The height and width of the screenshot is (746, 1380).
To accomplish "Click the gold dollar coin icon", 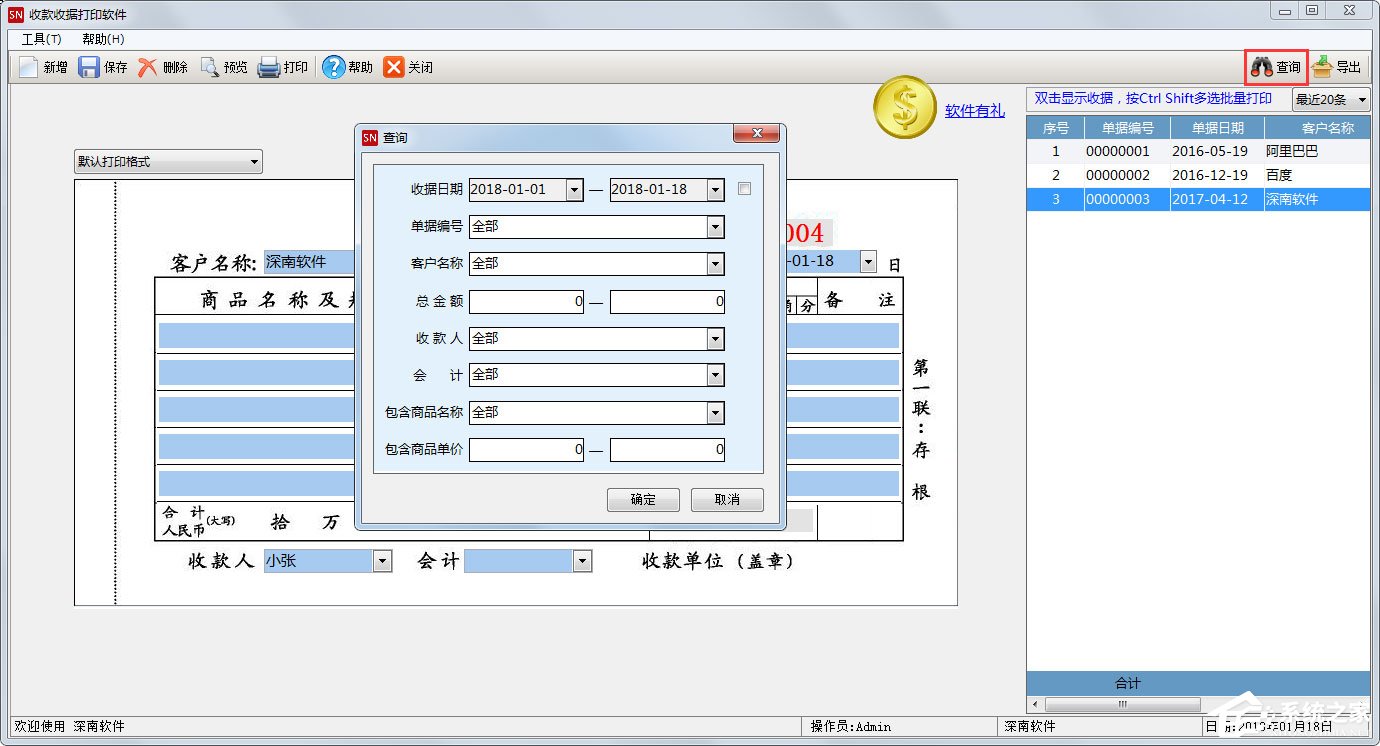I will pos(904,108).
